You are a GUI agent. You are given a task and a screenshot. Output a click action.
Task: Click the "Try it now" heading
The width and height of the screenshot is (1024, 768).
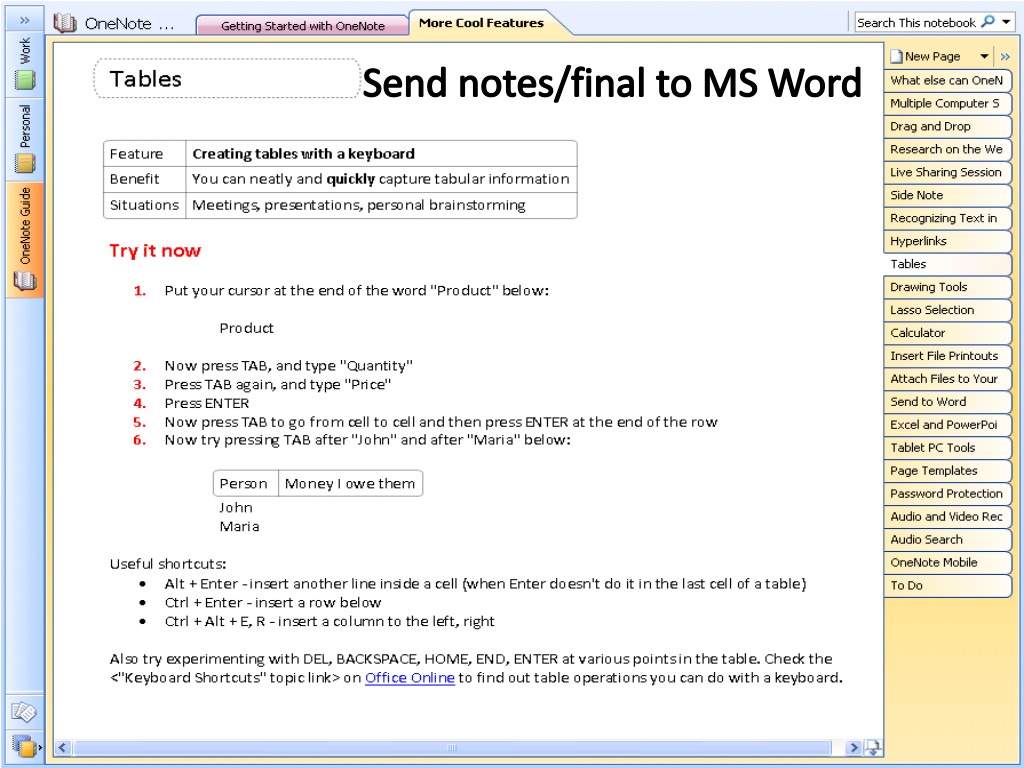[155, 251]
